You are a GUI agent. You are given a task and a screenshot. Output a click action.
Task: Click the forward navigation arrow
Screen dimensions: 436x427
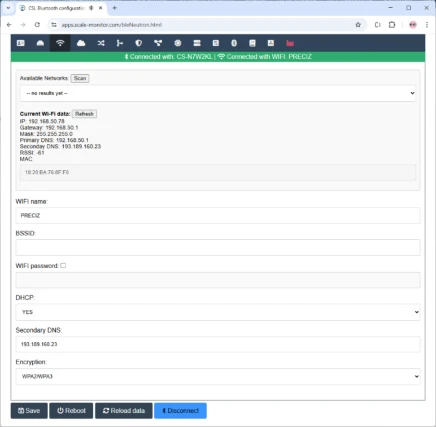pos(23,25)
